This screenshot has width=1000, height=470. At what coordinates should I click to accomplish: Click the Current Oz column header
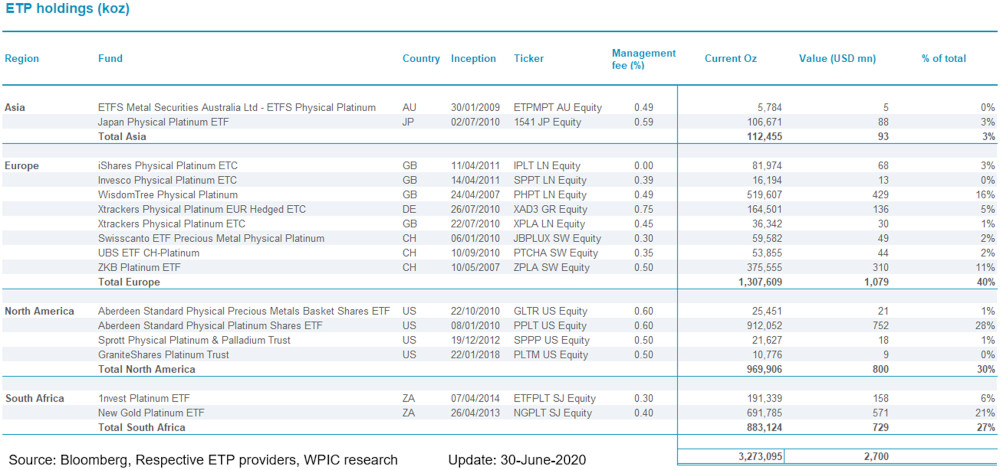coord(730,59)
